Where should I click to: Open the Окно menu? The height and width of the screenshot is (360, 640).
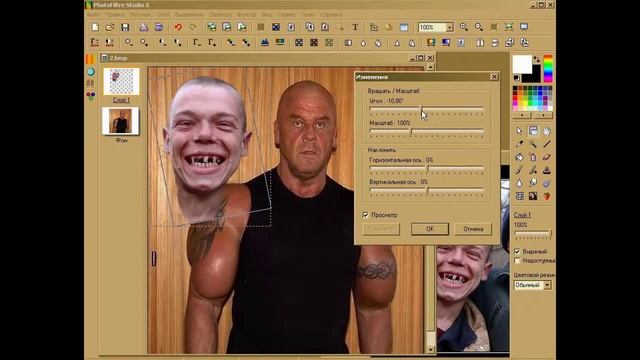pos(308,14)
